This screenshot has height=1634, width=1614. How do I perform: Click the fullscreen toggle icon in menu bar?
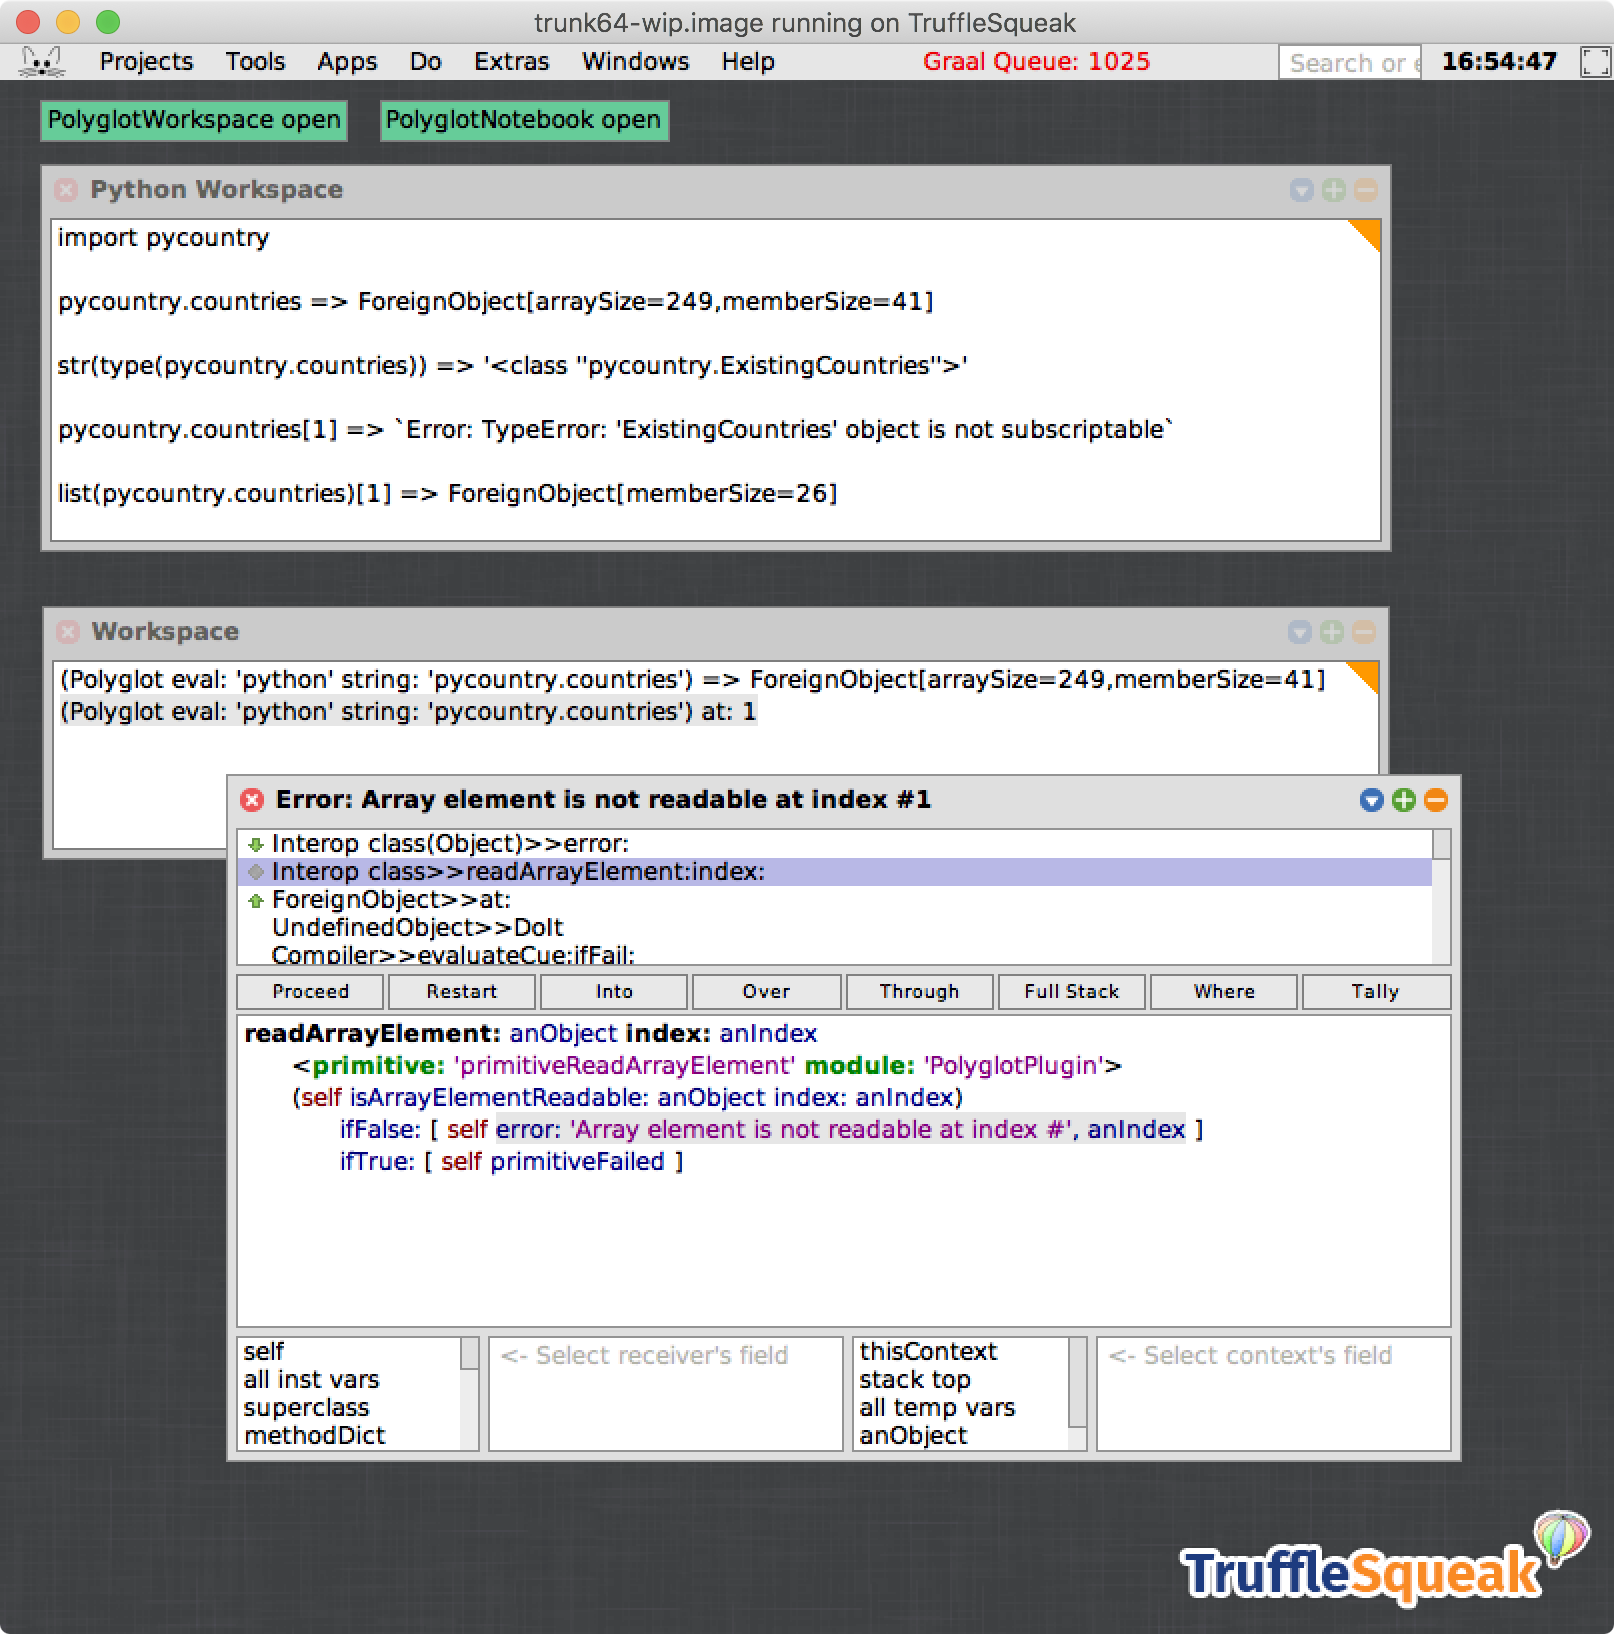[1595, 62]
